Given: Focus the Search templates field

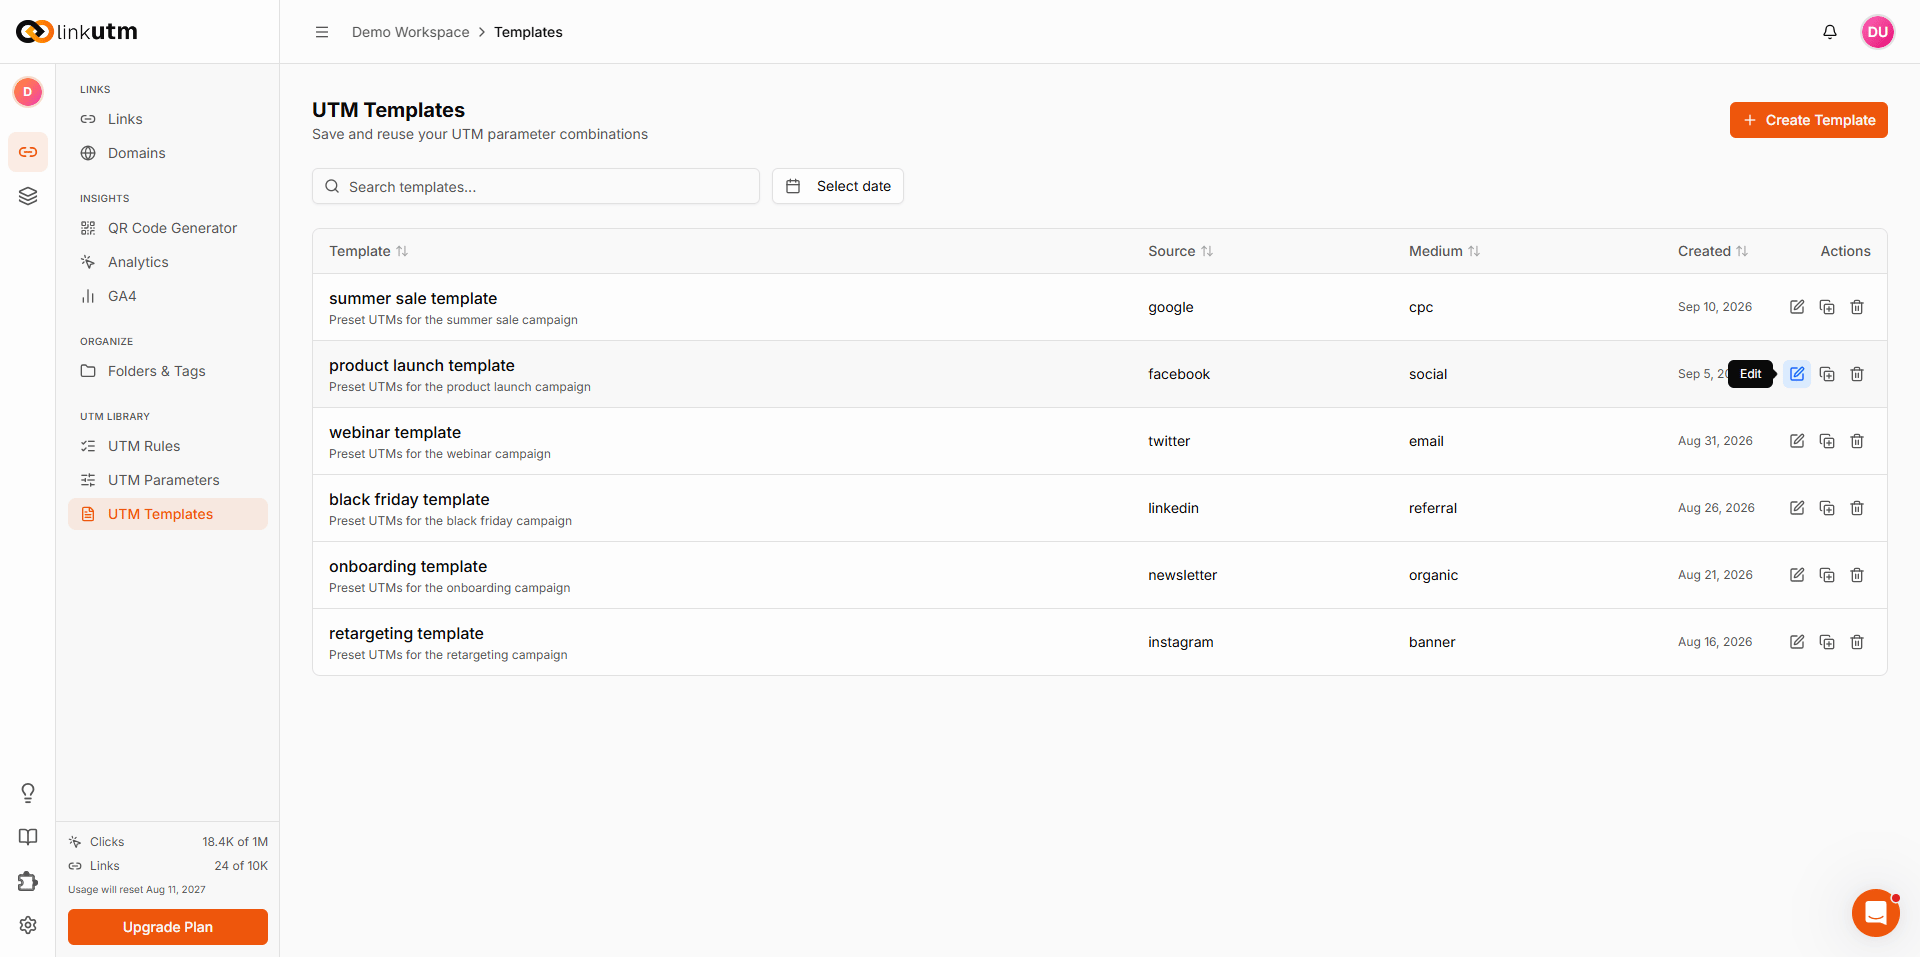Looking at the screenshot, I should (536, 186).
